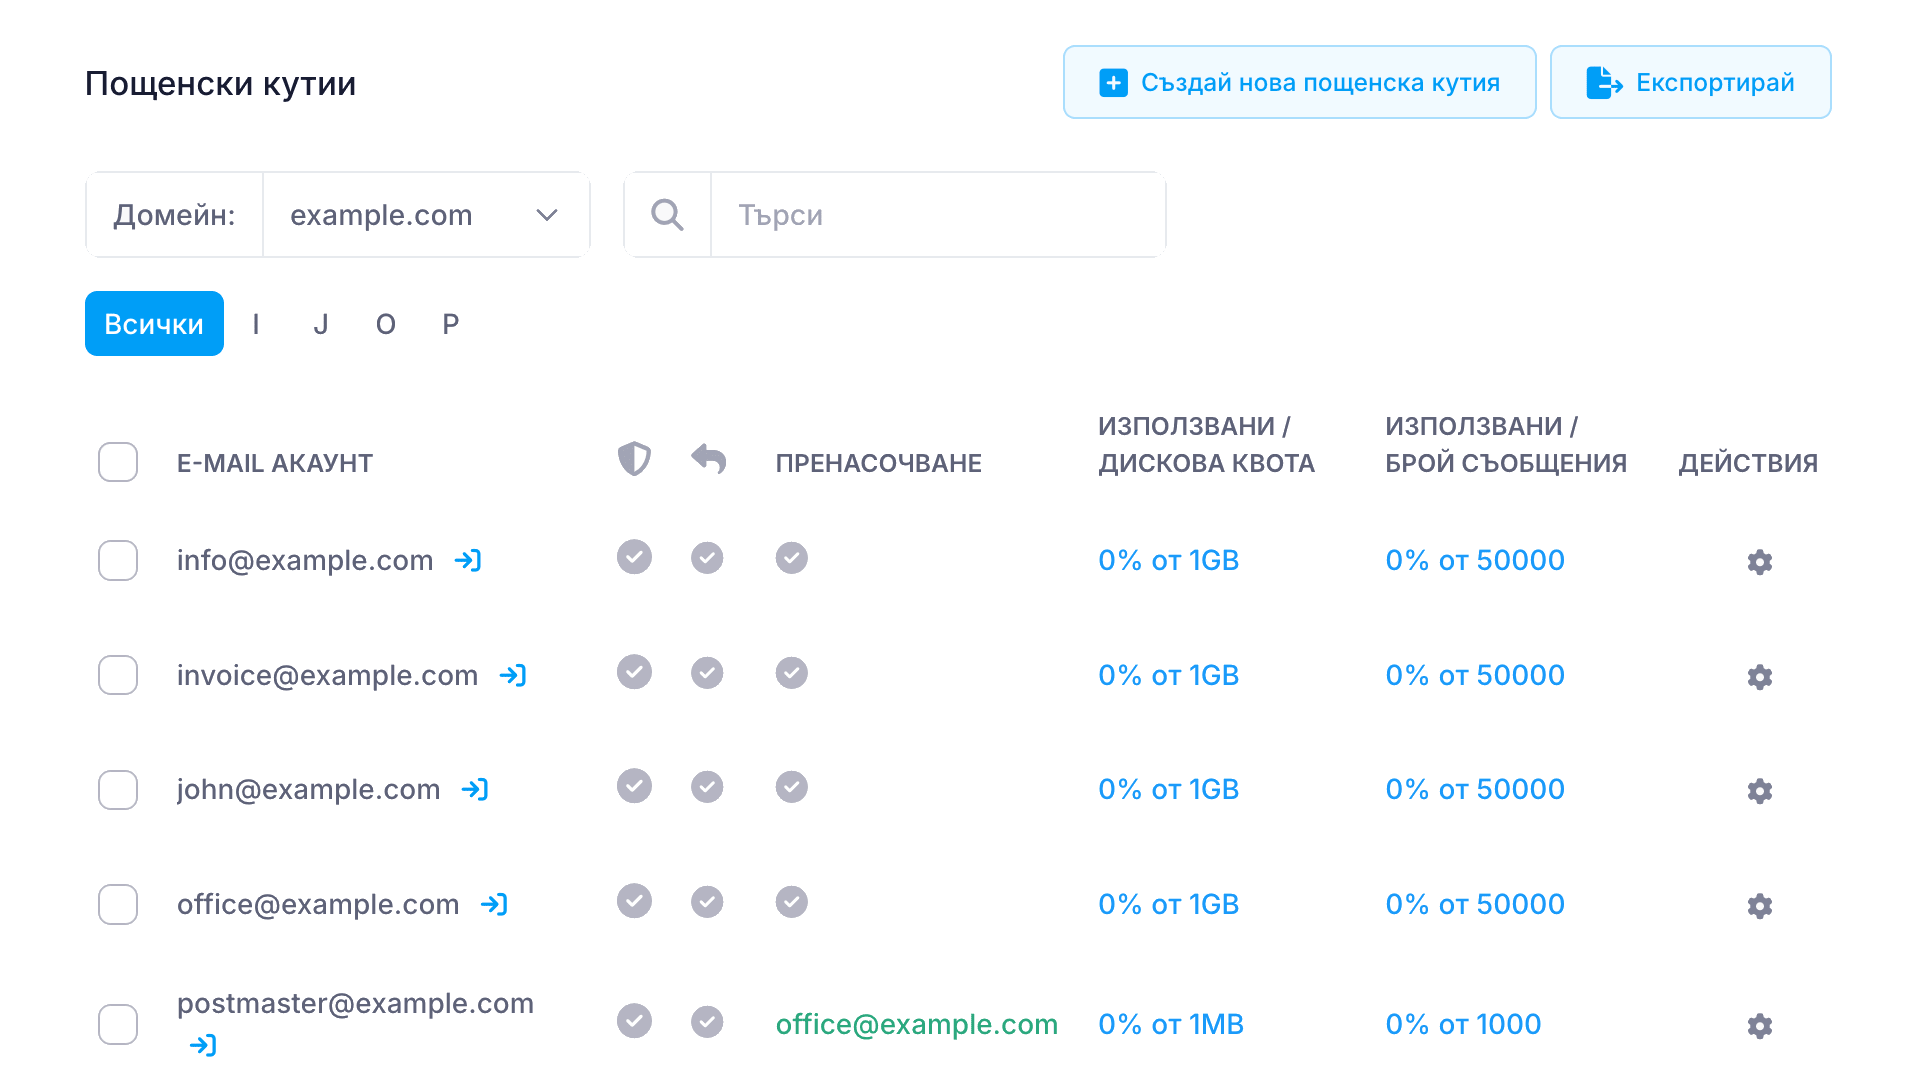This screenshot has width=1920, height=1080.
Task: Toggle the select-all checkbox in table header
Action: coord(118,462)
